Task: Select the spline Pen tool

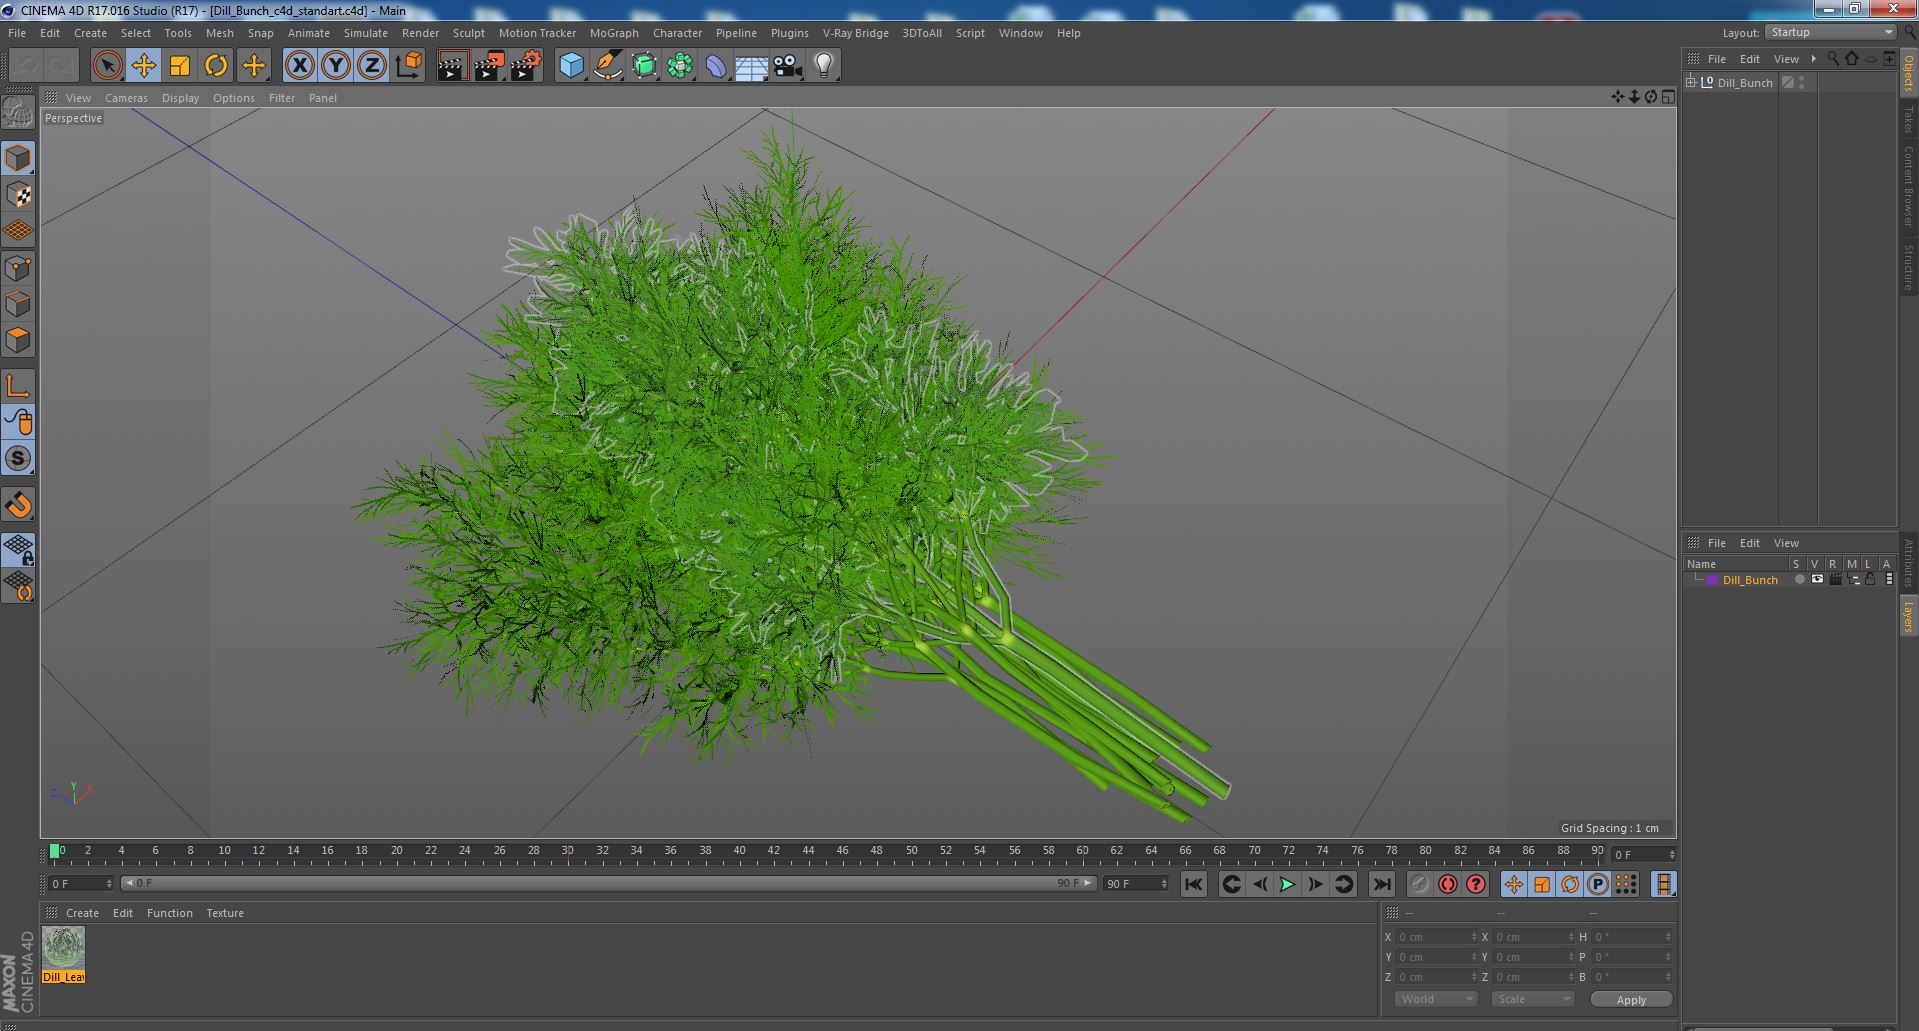Action: tap(607, 66)
